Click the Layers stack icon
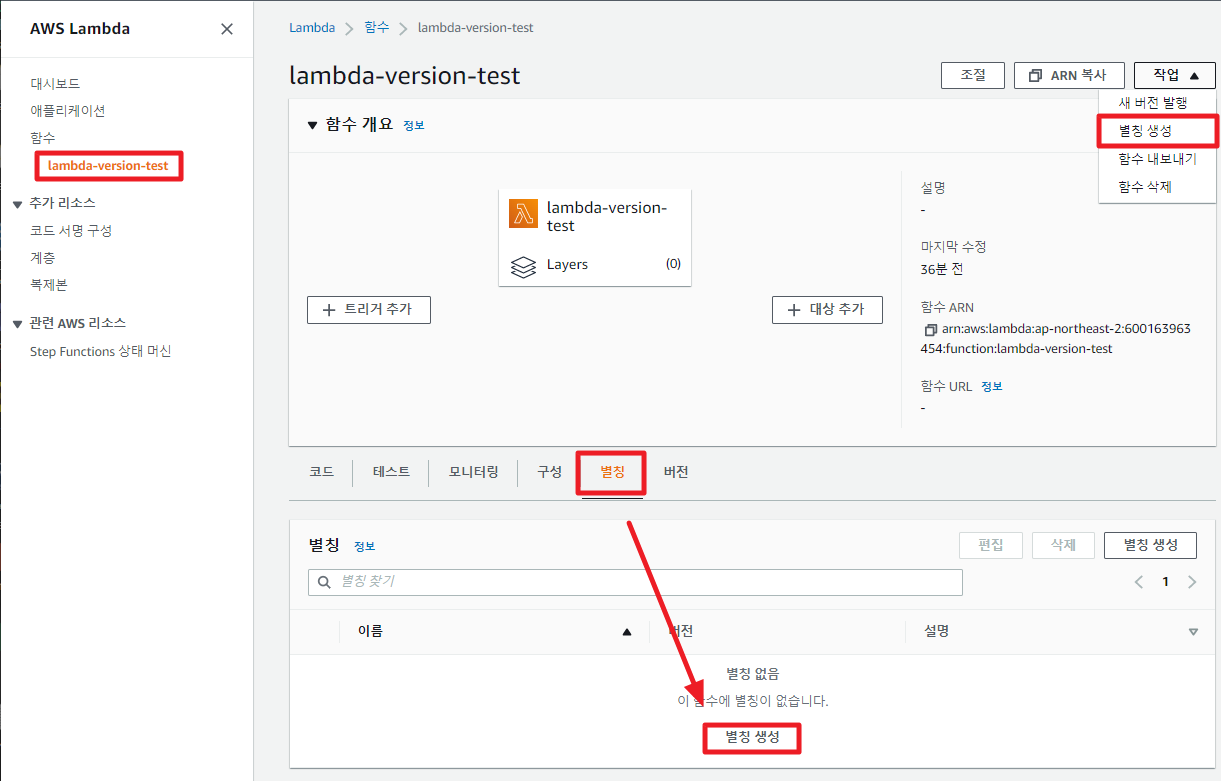This screenshot has width=1221, height=781. (523, 266)
